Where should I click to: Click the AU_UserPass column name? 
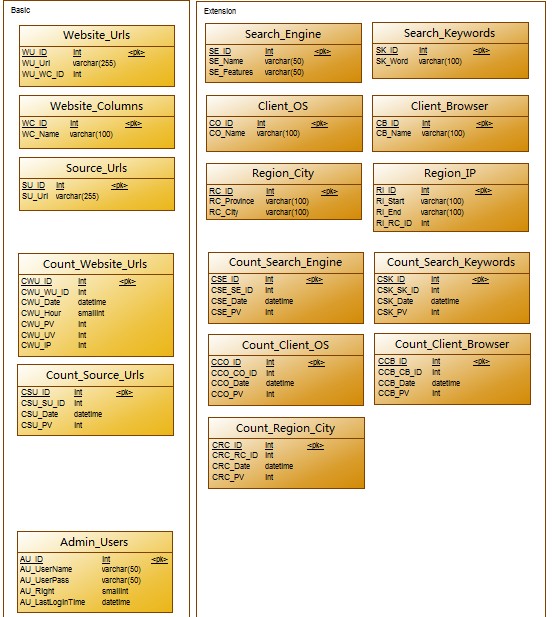point(44,580)
